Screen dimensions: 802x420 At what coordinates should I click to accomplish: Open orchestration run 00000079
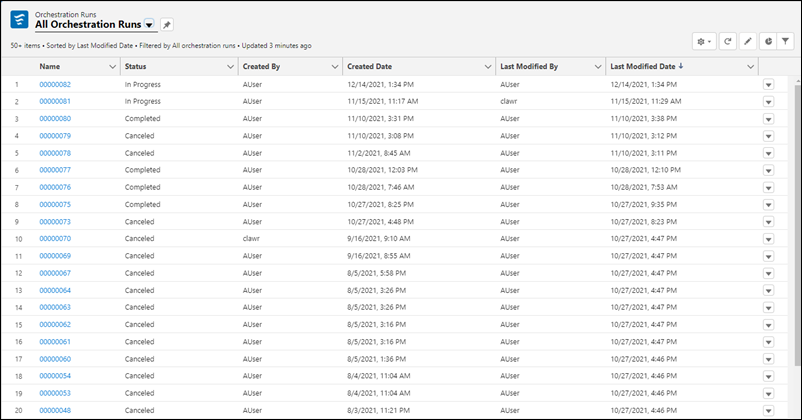point(55,136)
